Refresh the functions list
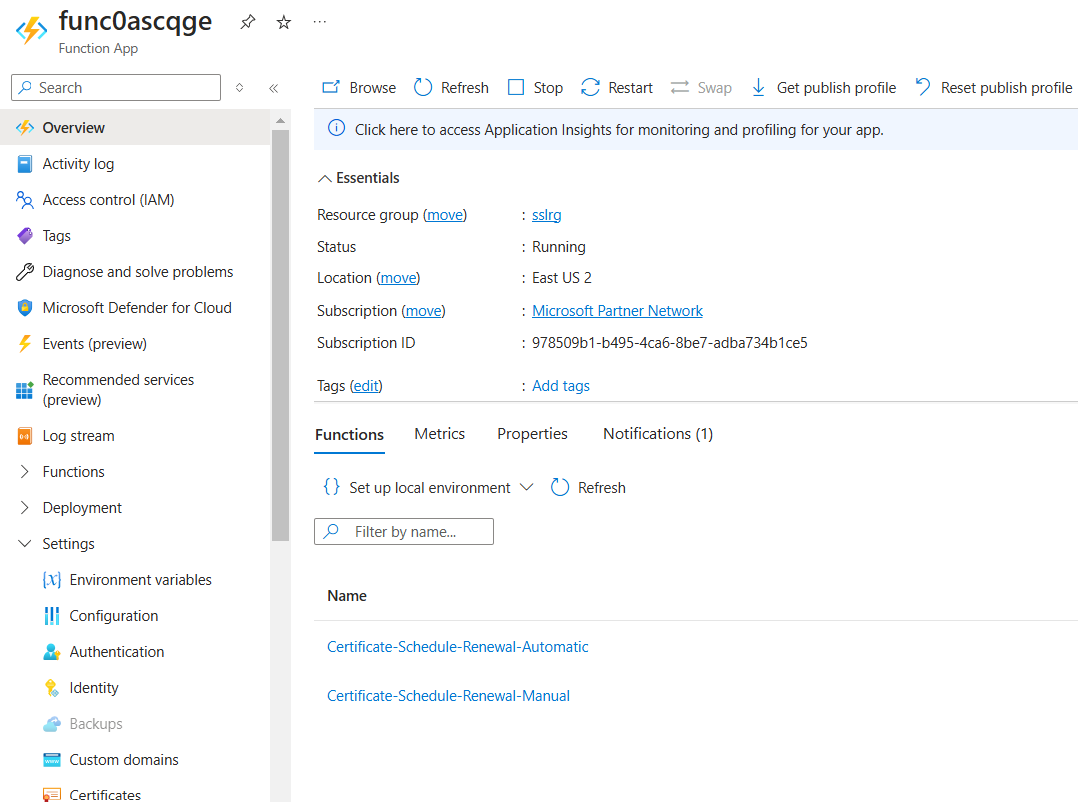The width and height of the screenshot is (1078, 802). click(x=588, y=487)
